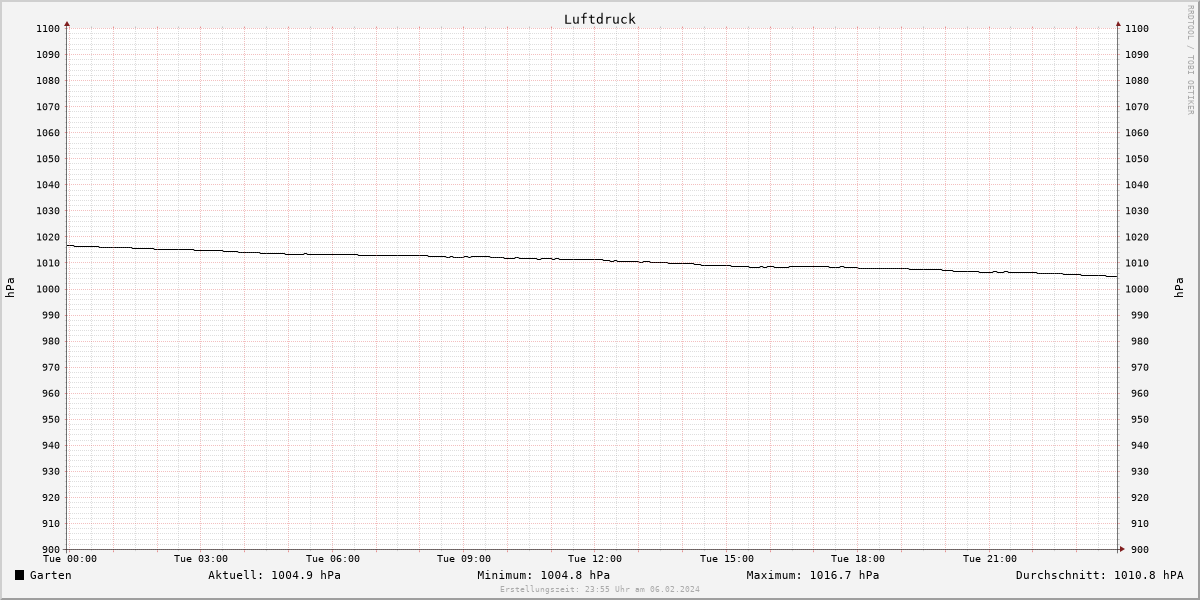Select the Maximum: 1016.7 hPa value

coord(813,575)
